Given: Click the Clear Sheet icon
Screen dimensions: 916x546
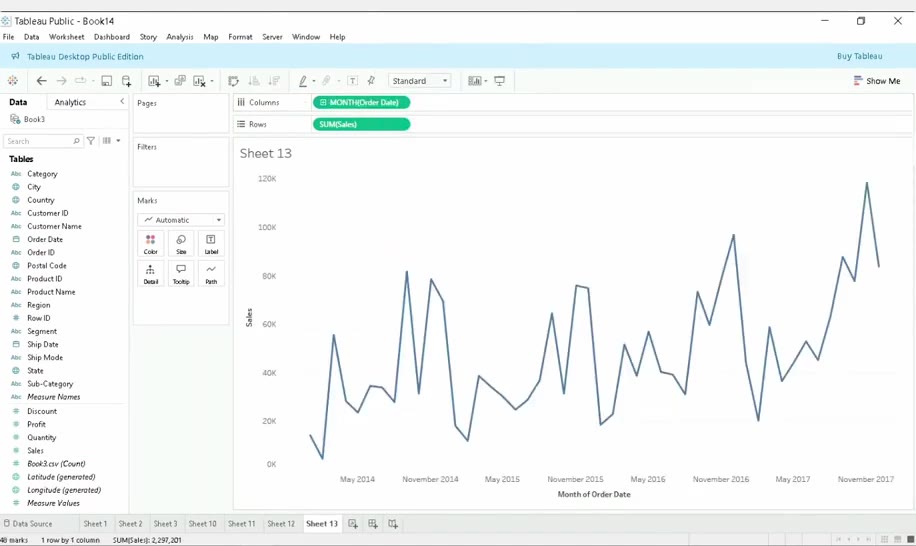Looking at the screenshot, I should pos(199,81).
